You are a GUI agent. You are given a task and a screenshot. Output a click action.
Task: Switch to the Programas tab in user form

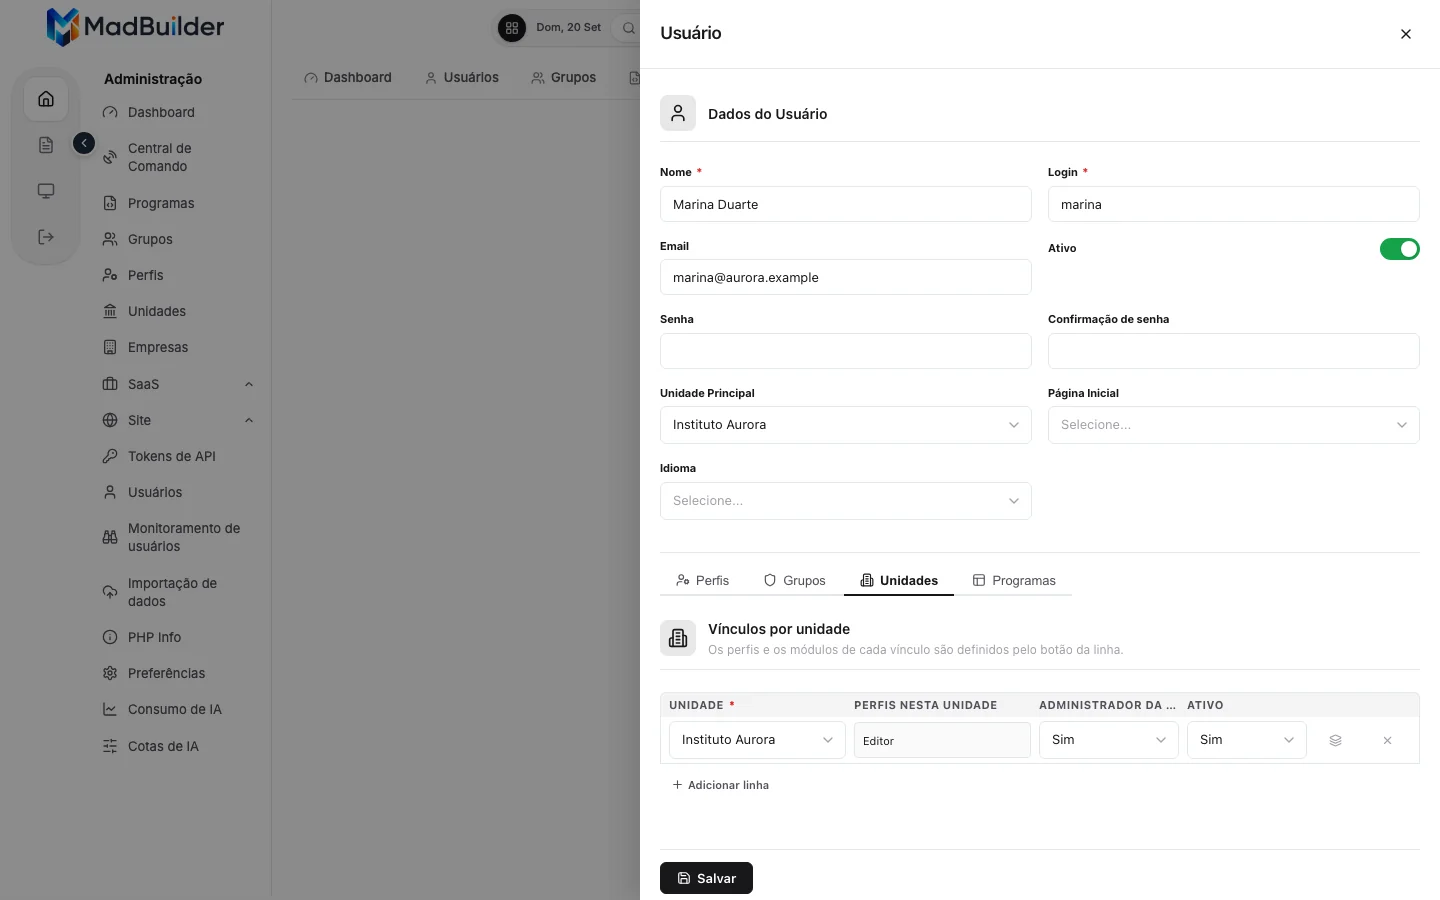(x=1014, y=580)
